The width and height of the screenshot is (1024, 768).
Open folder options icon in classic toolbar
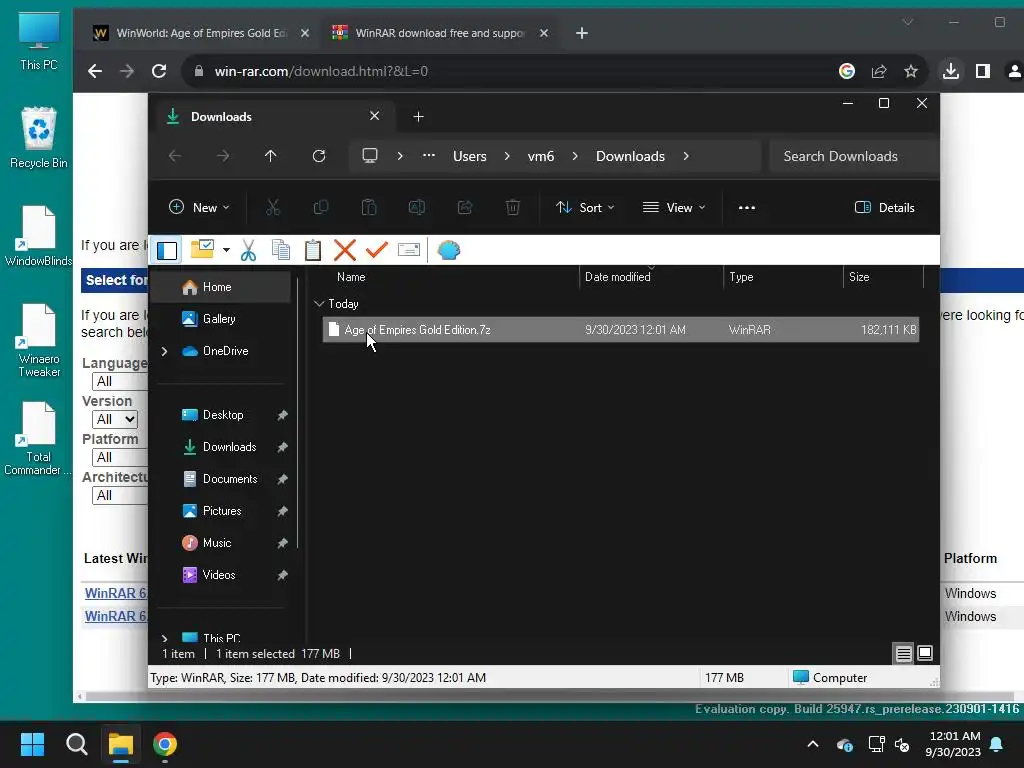click(202, 249)
